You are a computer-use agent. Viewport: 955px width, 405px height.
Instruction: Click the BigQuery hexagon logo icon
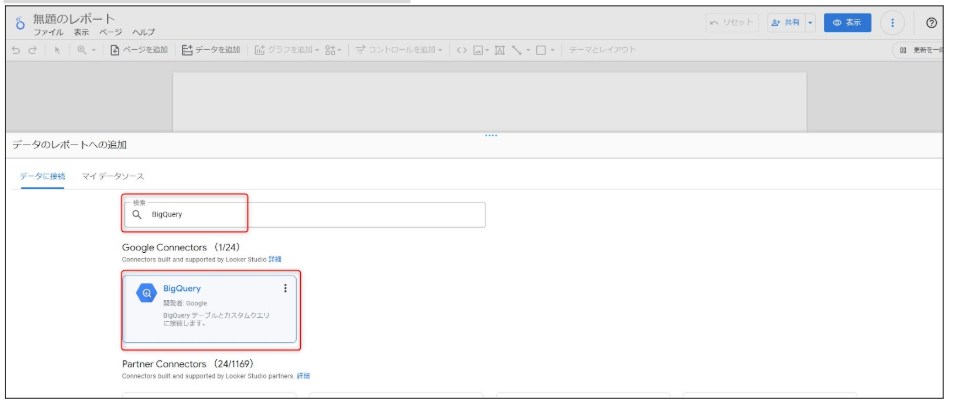point(146,294)
